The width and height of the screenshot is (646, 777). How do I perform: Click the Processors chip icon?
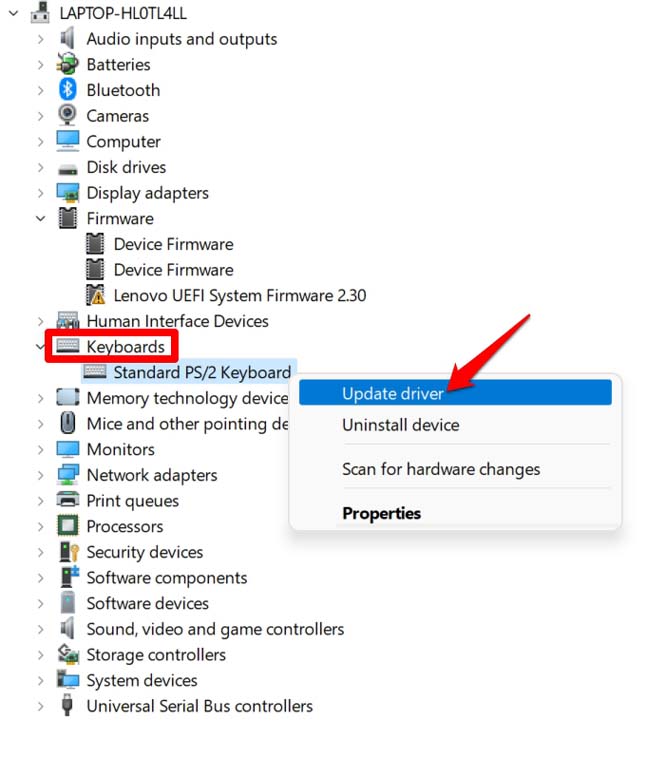point(68,526)
